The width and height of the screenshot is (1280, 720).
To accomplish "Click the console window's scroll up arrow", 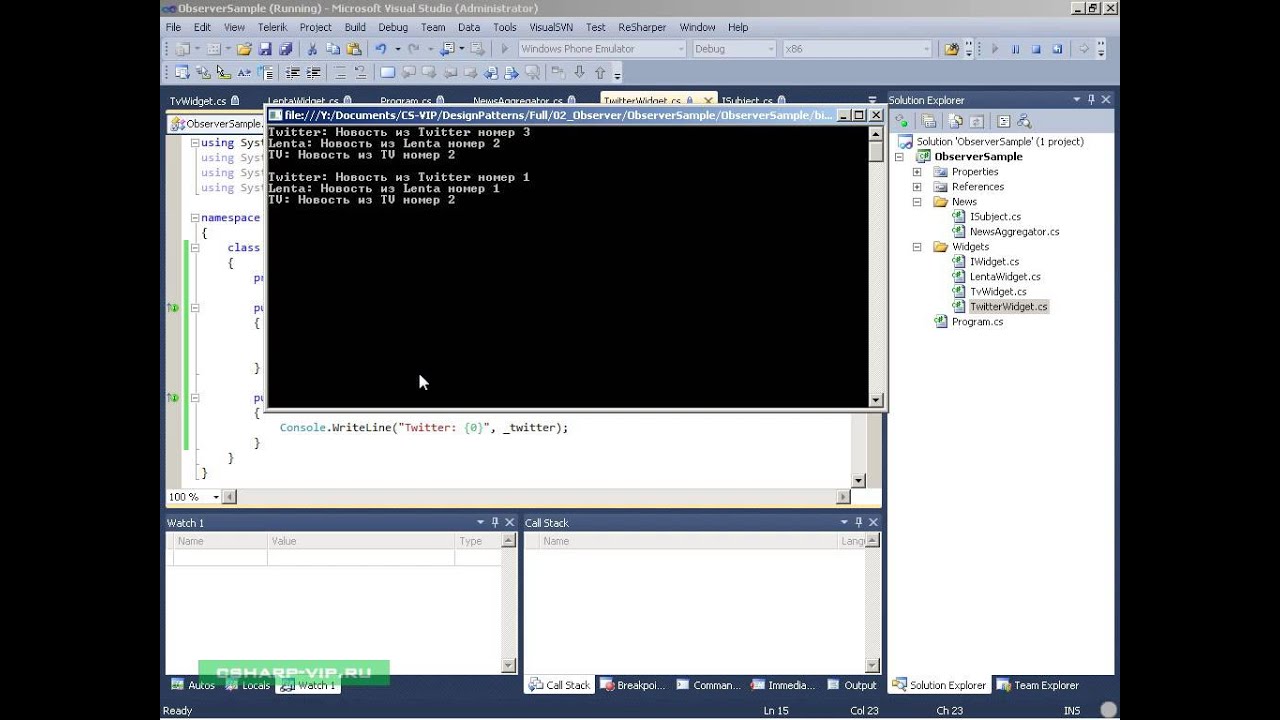I will [876, 132].
